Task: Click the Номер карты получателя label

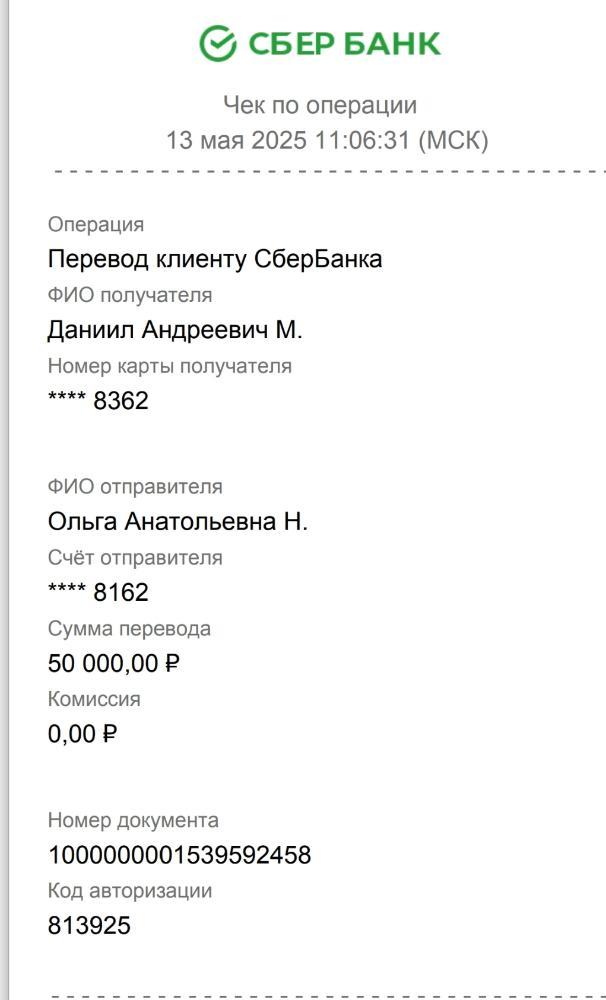Action: point(170,366)
